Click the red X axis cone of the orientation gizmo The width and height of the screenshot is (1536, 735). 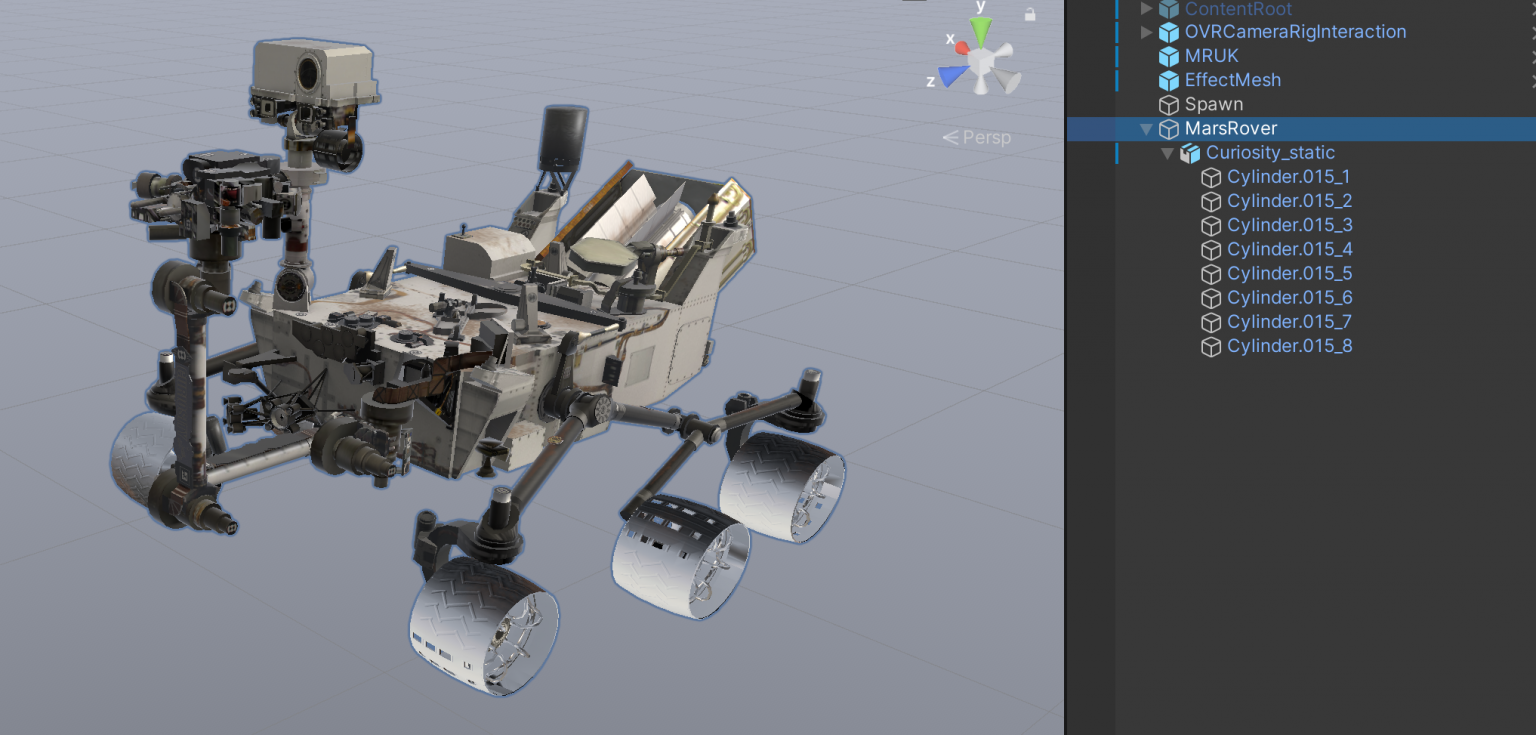coord(961,45)
